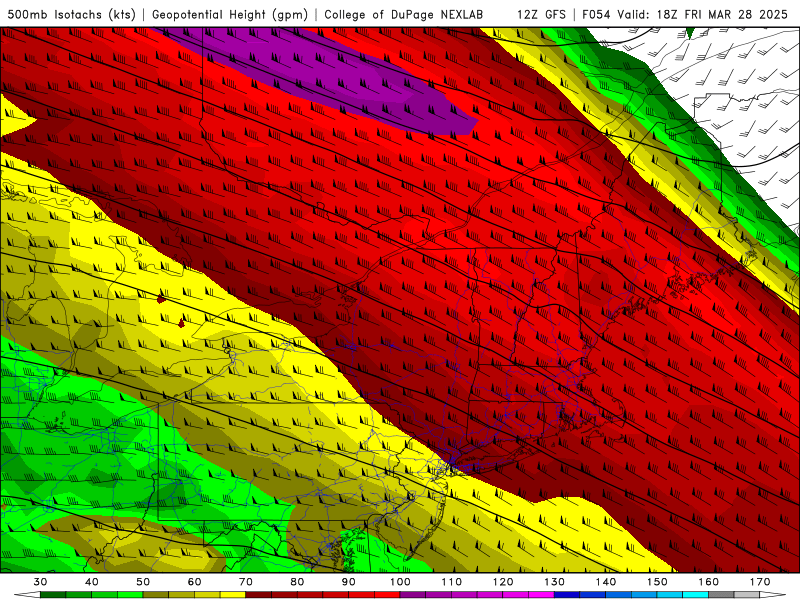Click the legend value 60
Screen dimensions: 800x600
[x=194, y=582]
